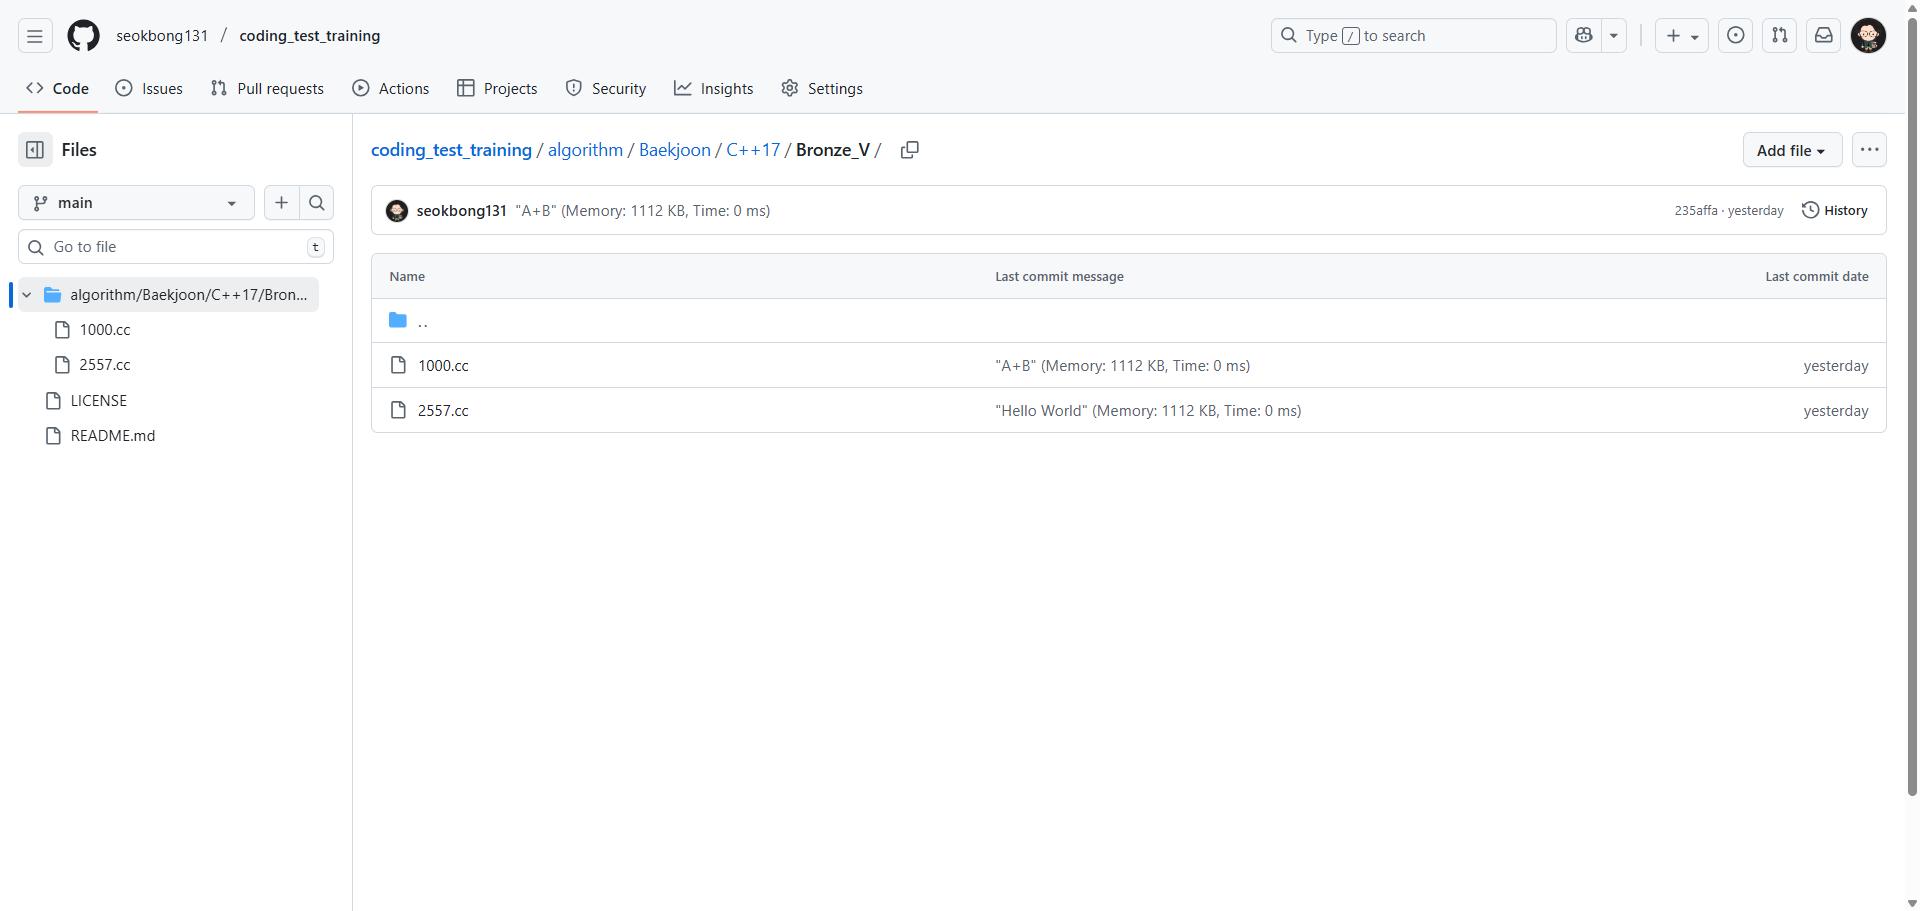Collapse the Files side panel
This screenshot has width=1920, height=911.
click(35, 150)
